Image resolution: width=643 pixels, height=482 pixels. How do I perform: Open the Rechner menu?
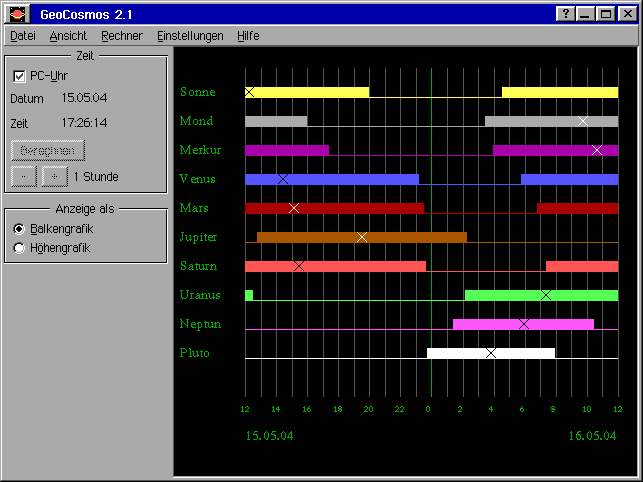tap(122, 35)
